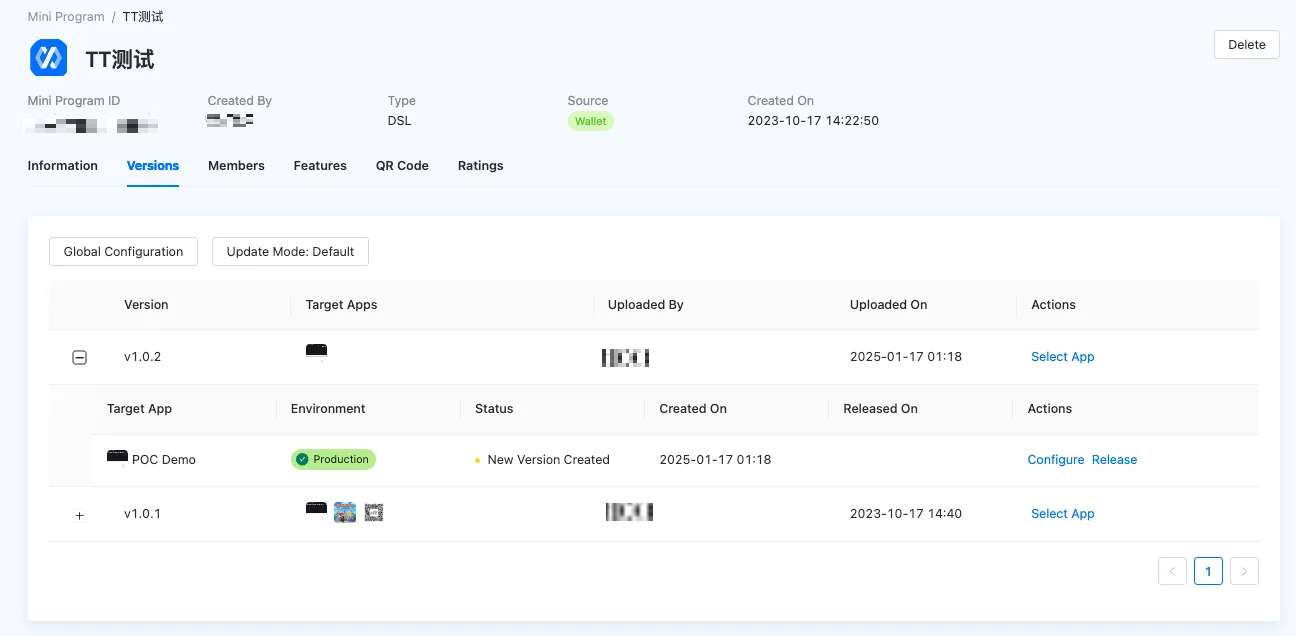Click the Release link for POC Demo
Image resolution: width=1296 pixels, height=636 pixels.
point(1114,460)
